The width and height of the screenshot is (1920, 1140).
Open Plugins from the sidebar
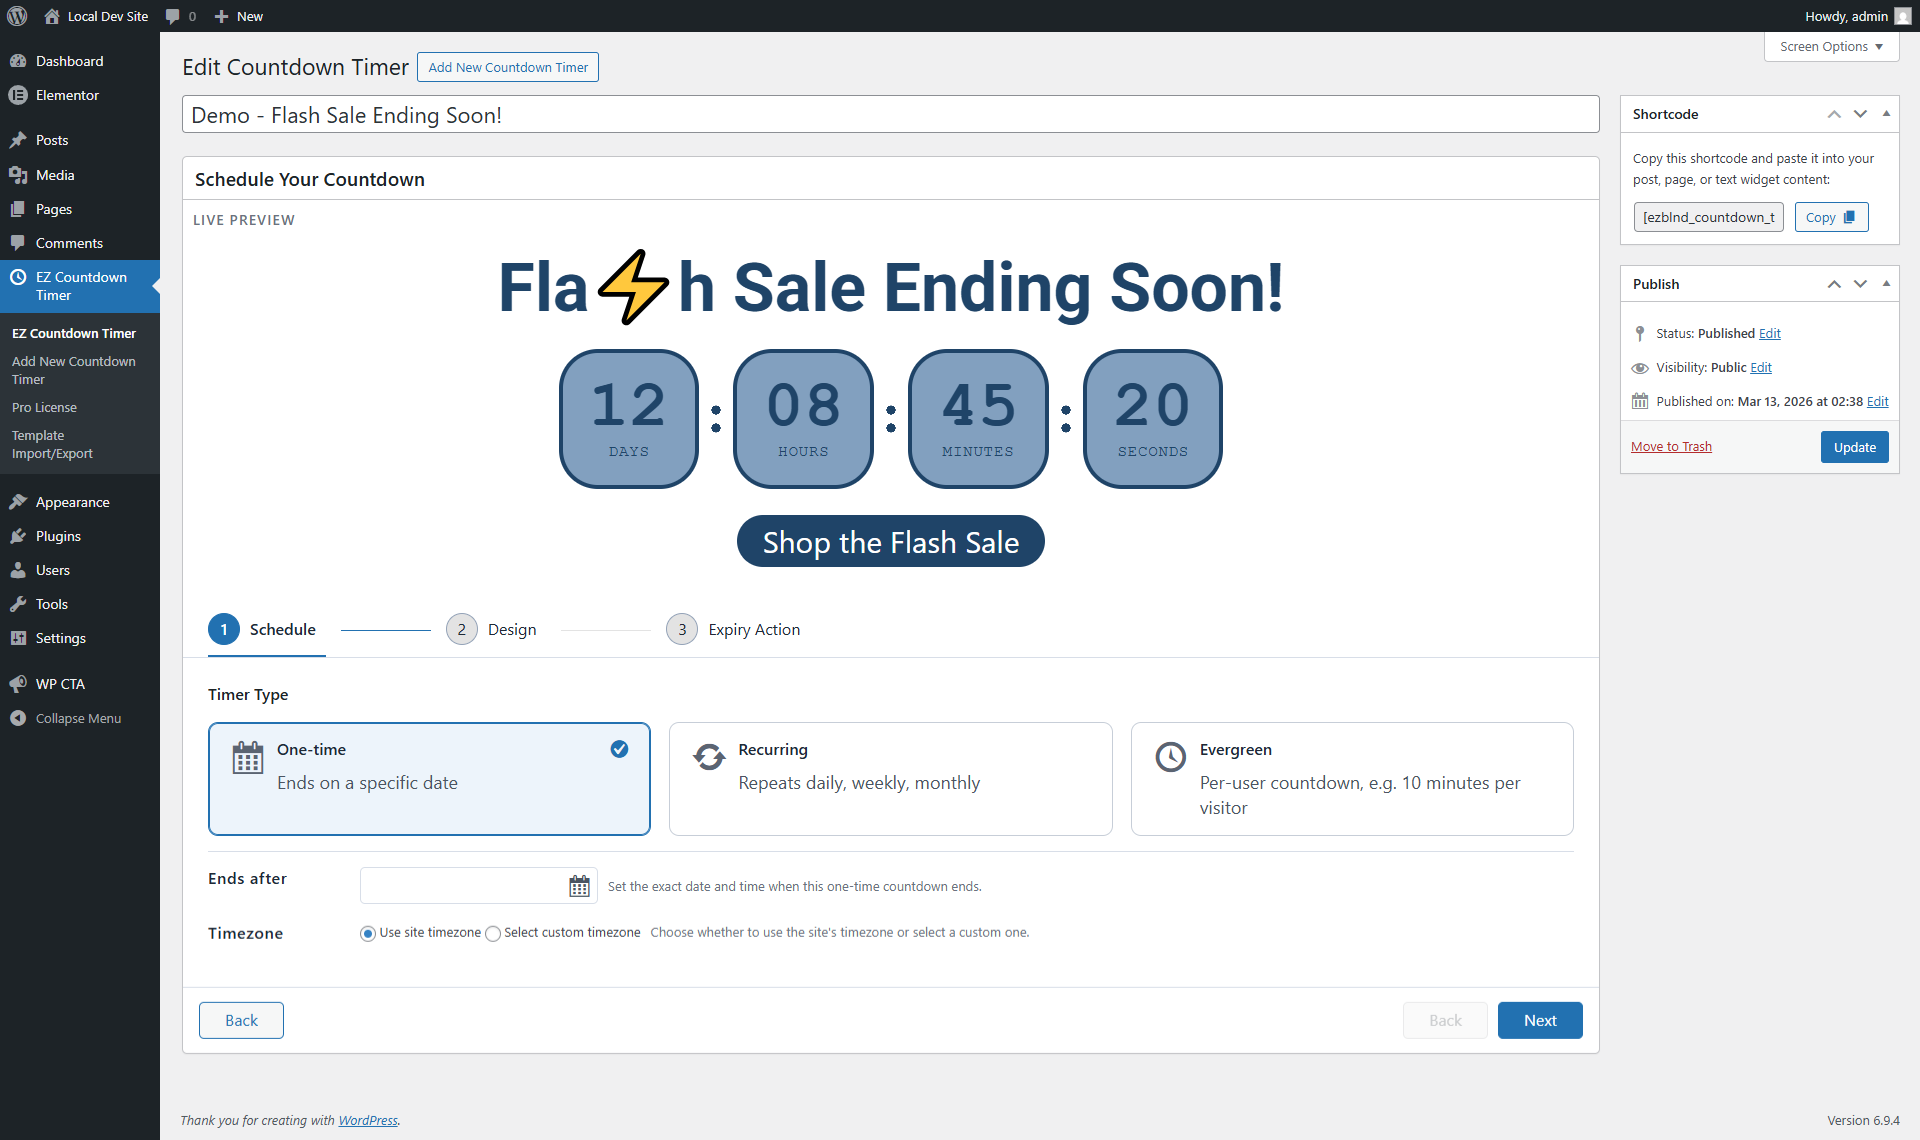(x=58, y=536)
